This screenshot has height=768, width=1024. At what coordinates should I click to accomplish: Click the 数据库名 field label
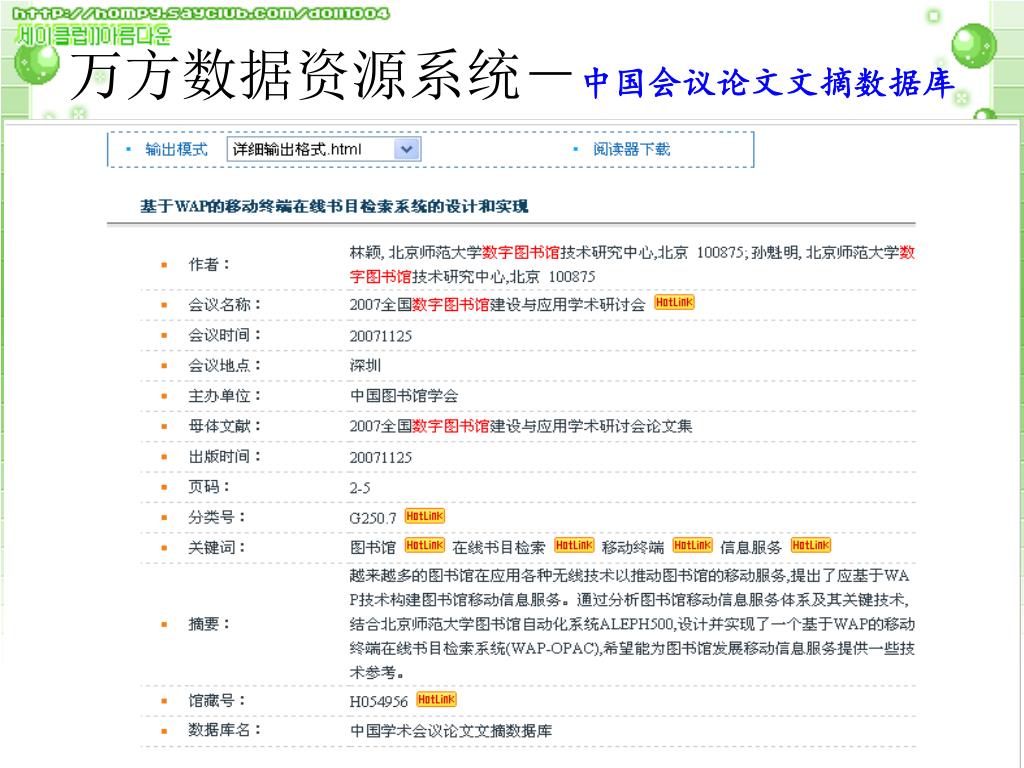(225, 730)
